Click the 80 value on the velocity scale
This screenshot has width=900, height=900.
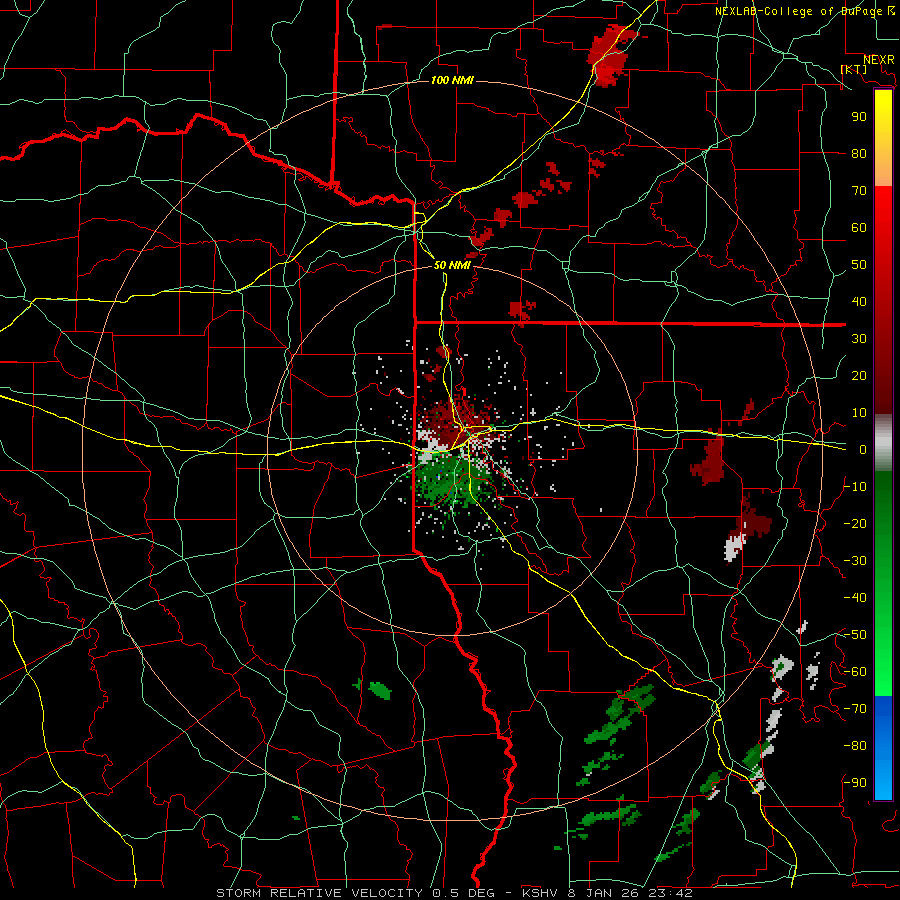coord(859,154)
